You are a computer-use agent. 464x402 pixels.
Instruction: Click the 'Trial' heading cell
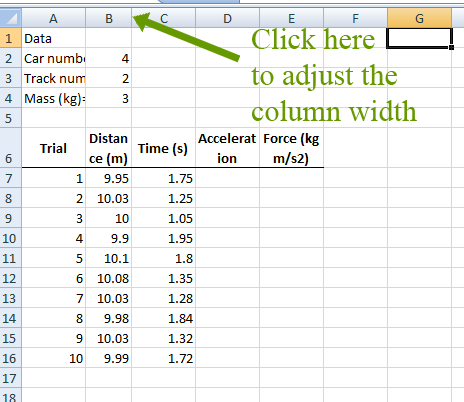pyautogui.click(x=54, y=148)
